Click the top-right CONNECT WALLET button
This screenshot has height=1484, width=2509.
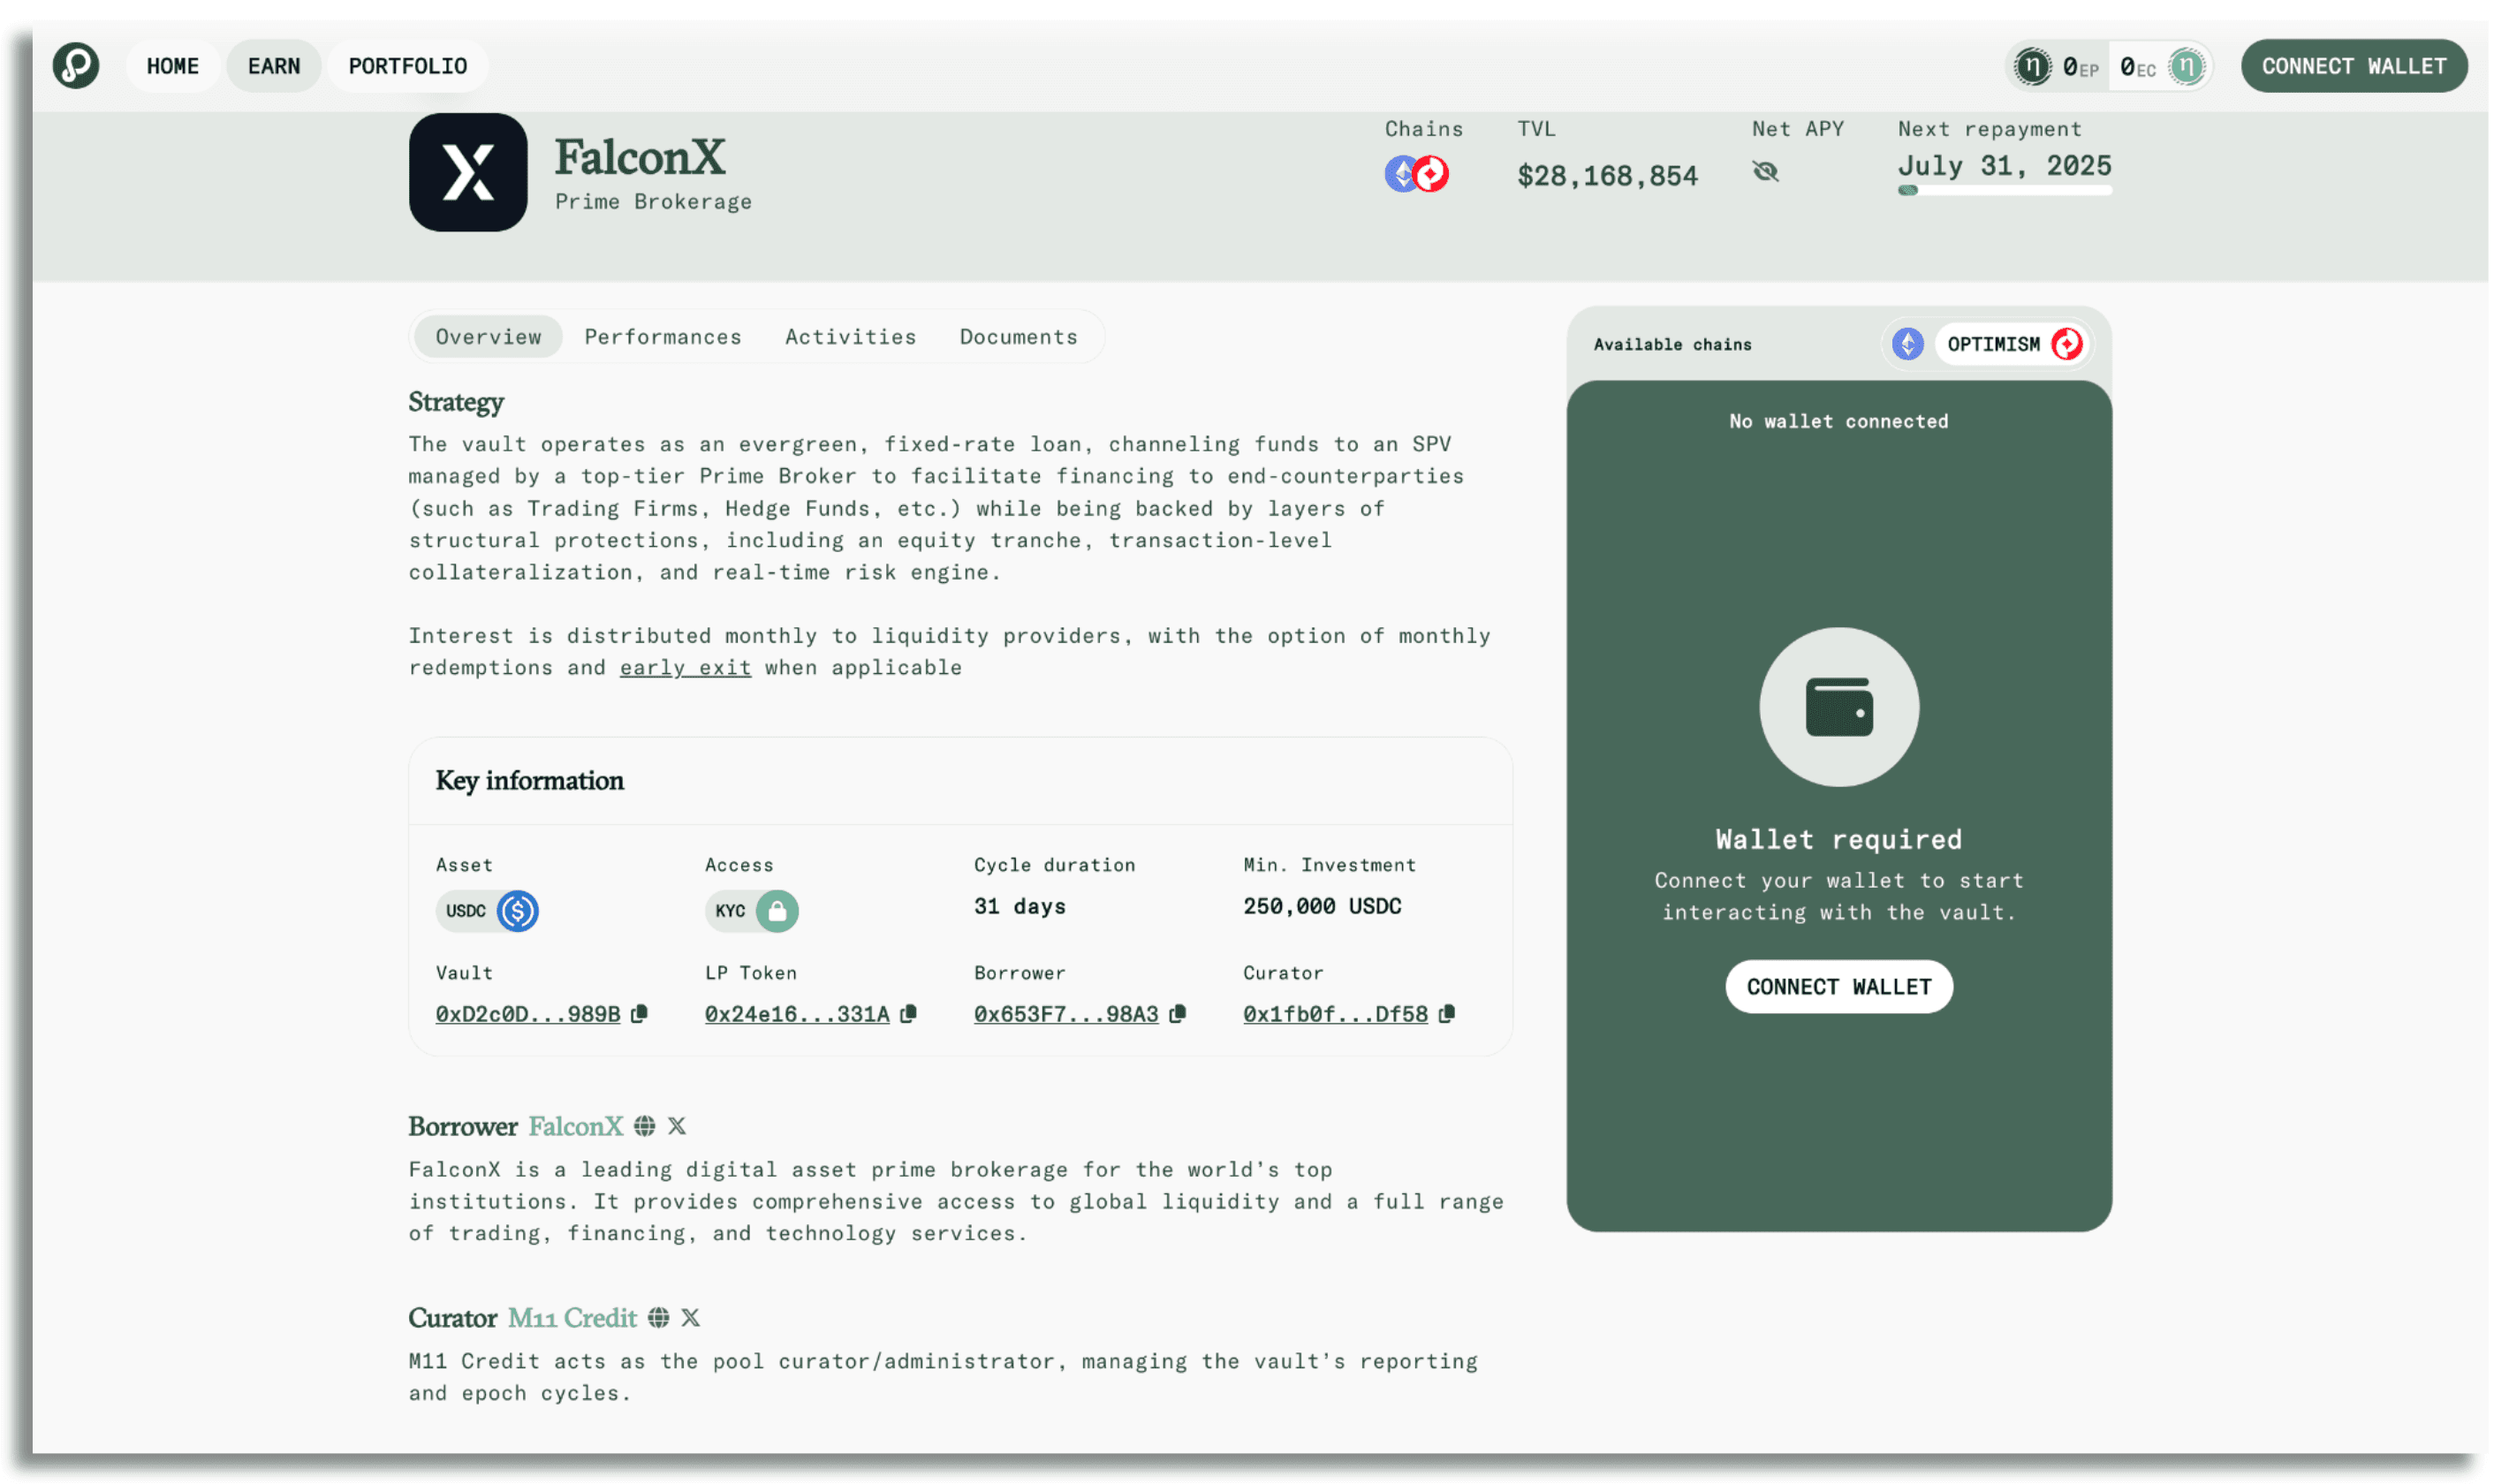pos(2354,66)
